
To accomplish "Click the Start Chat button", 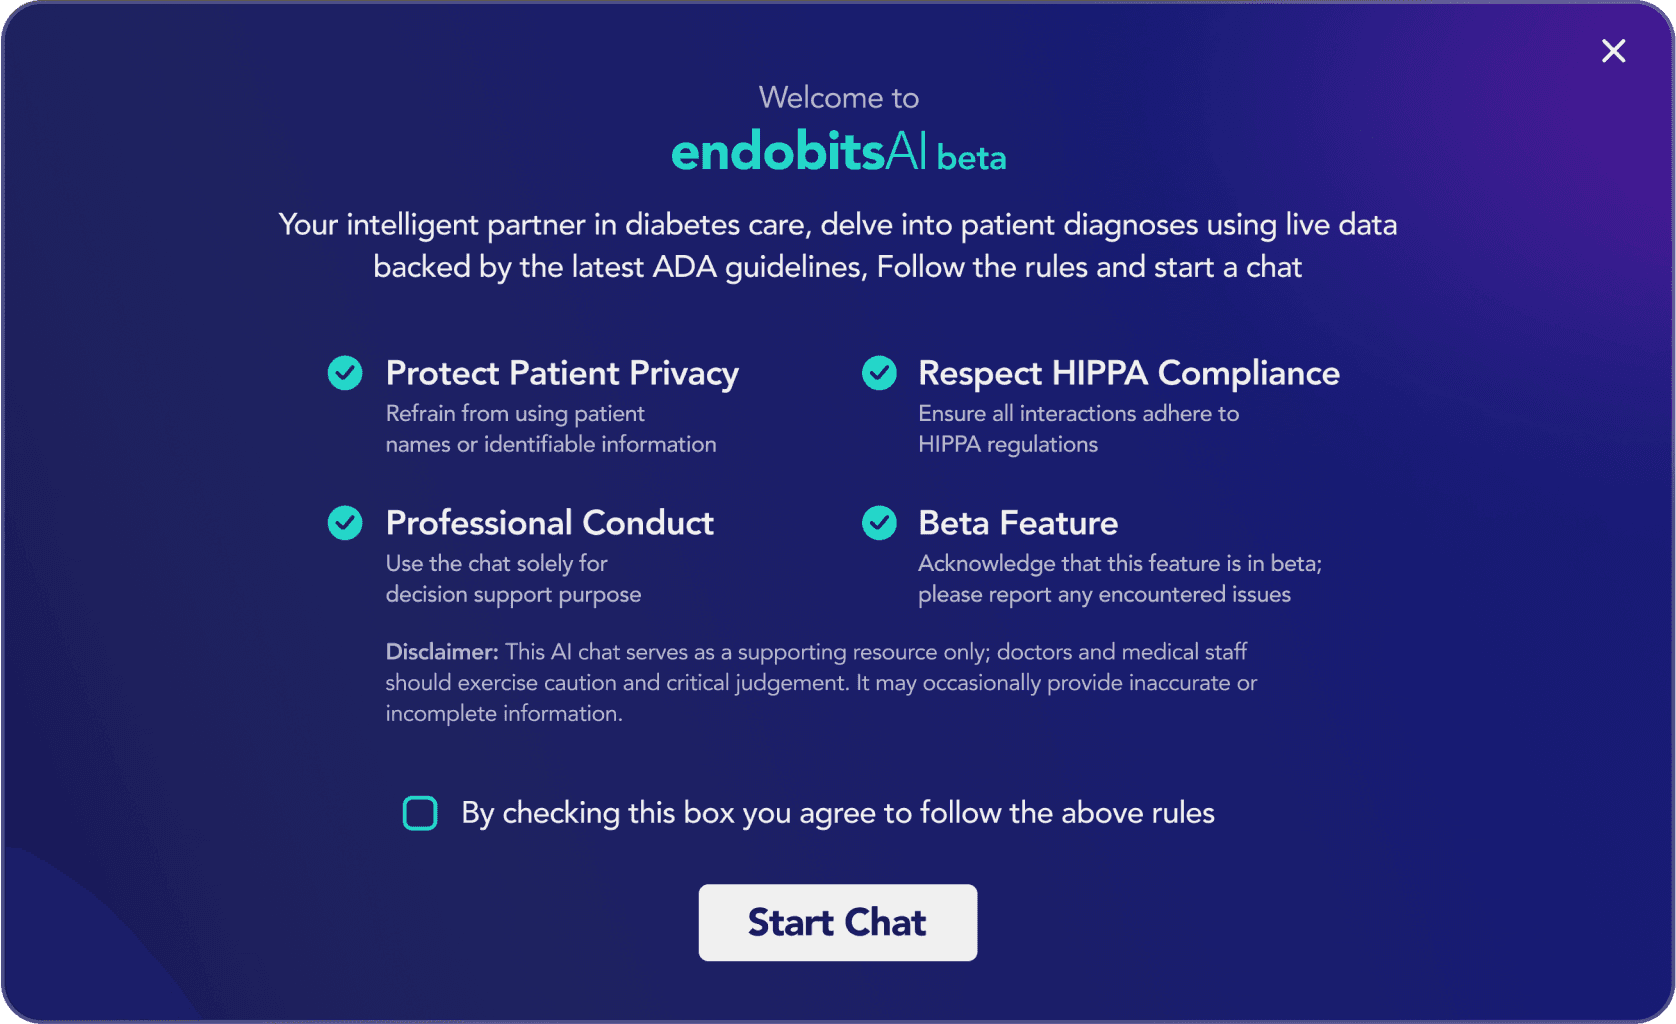I will (838, 922).
